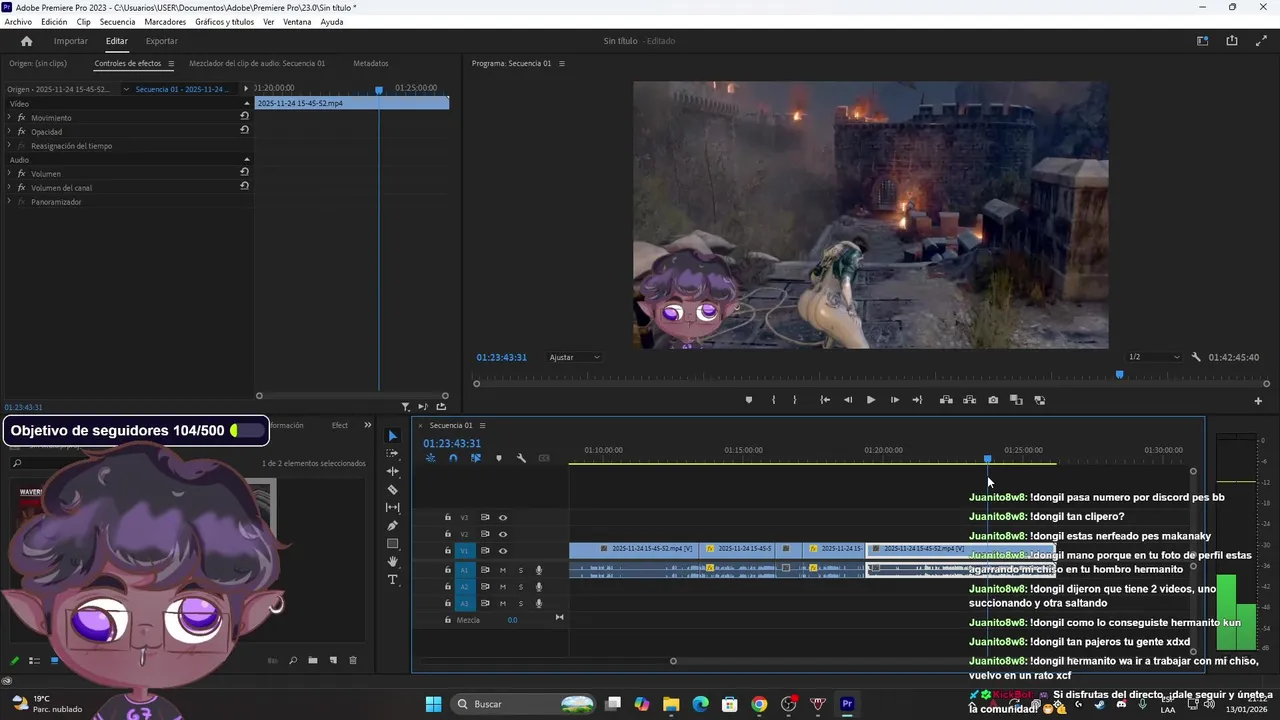Toggle timeline Snap magnet
The width and height of the screenshot is (1280, 720).
(453, 458)
